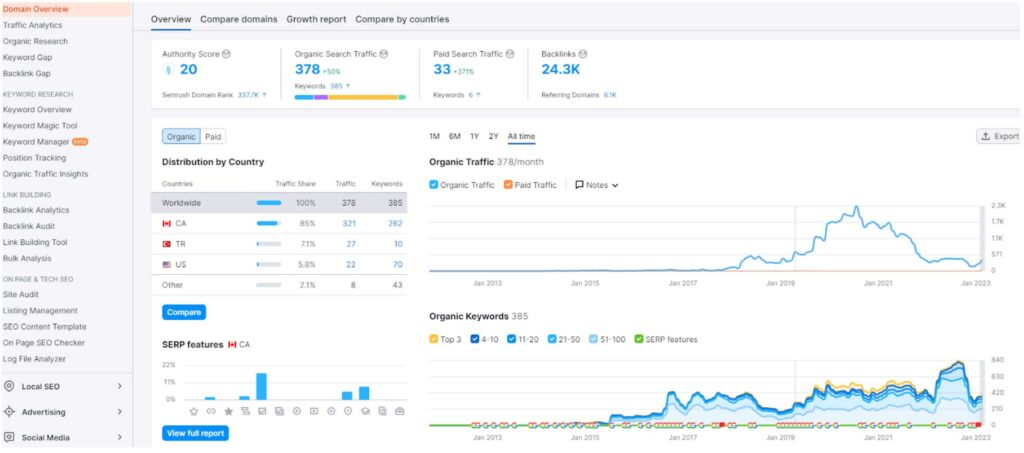Click the crown icon under SERP features chart
Screen dimensions: 1024x453
tap(193, 411)
